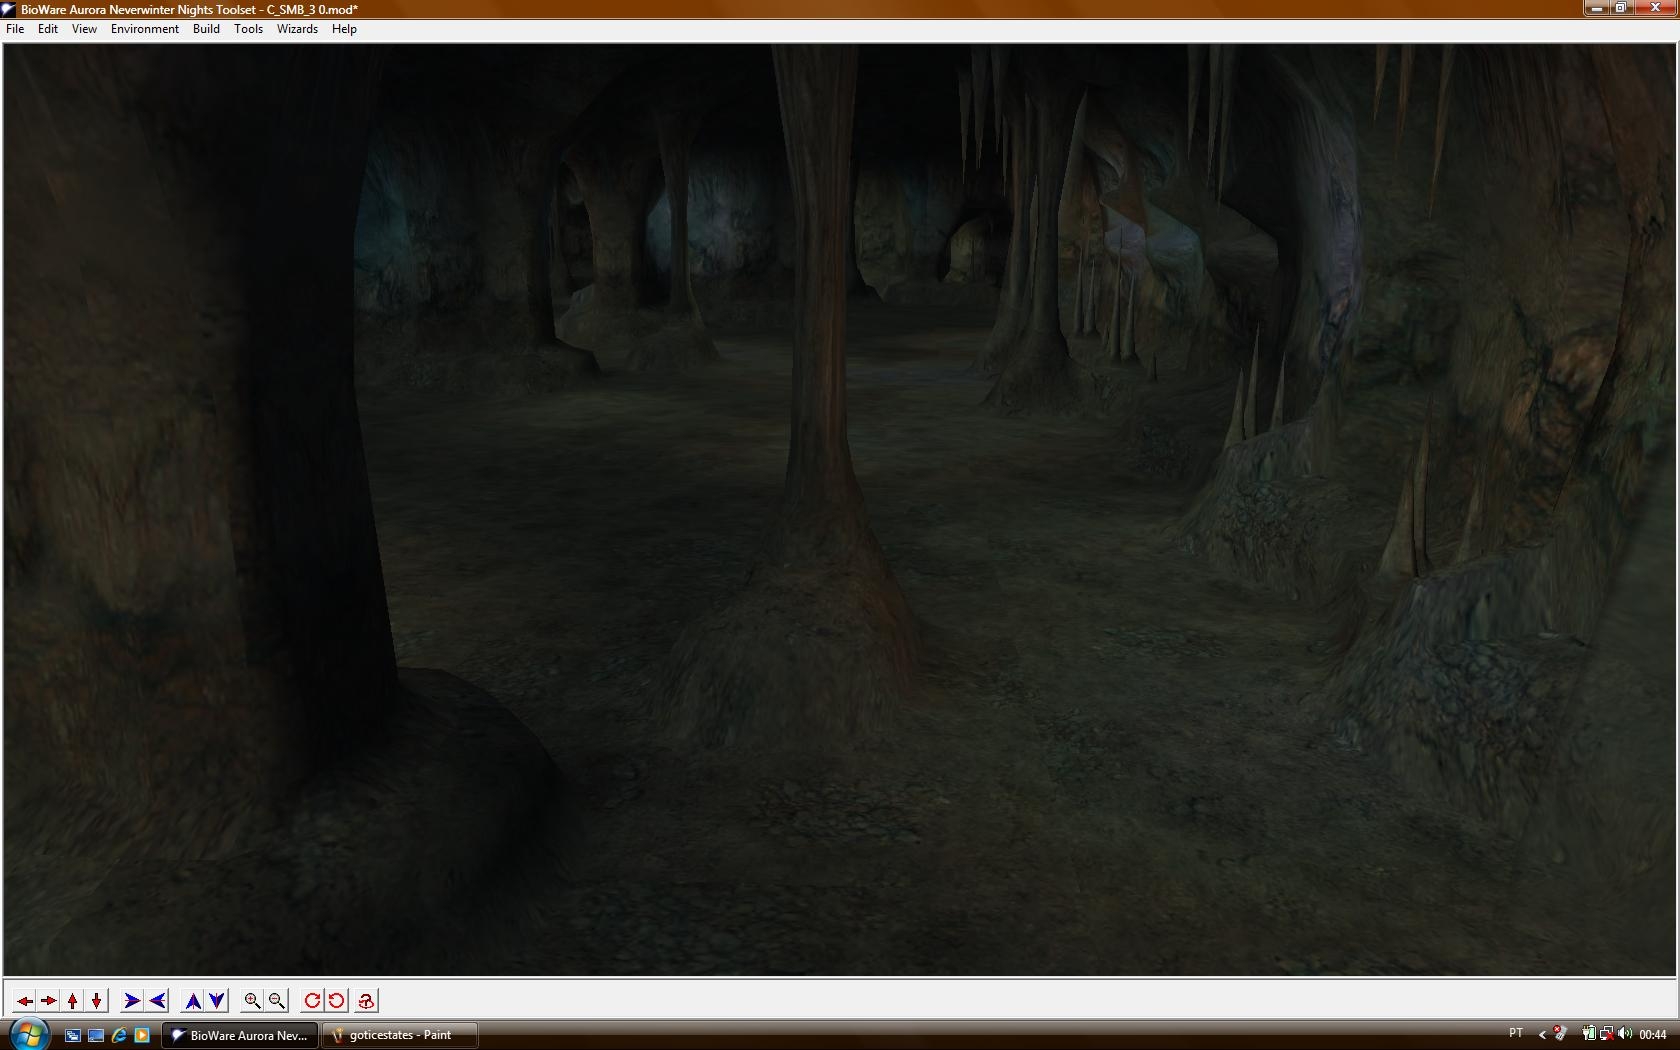
Task: Open the File menu
Action: tap(15, 29)
